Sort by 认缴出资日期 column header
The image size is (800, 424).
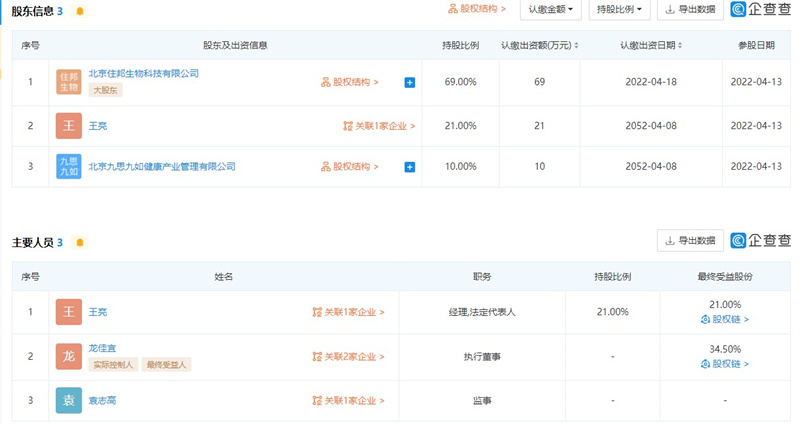click(650, 46)
